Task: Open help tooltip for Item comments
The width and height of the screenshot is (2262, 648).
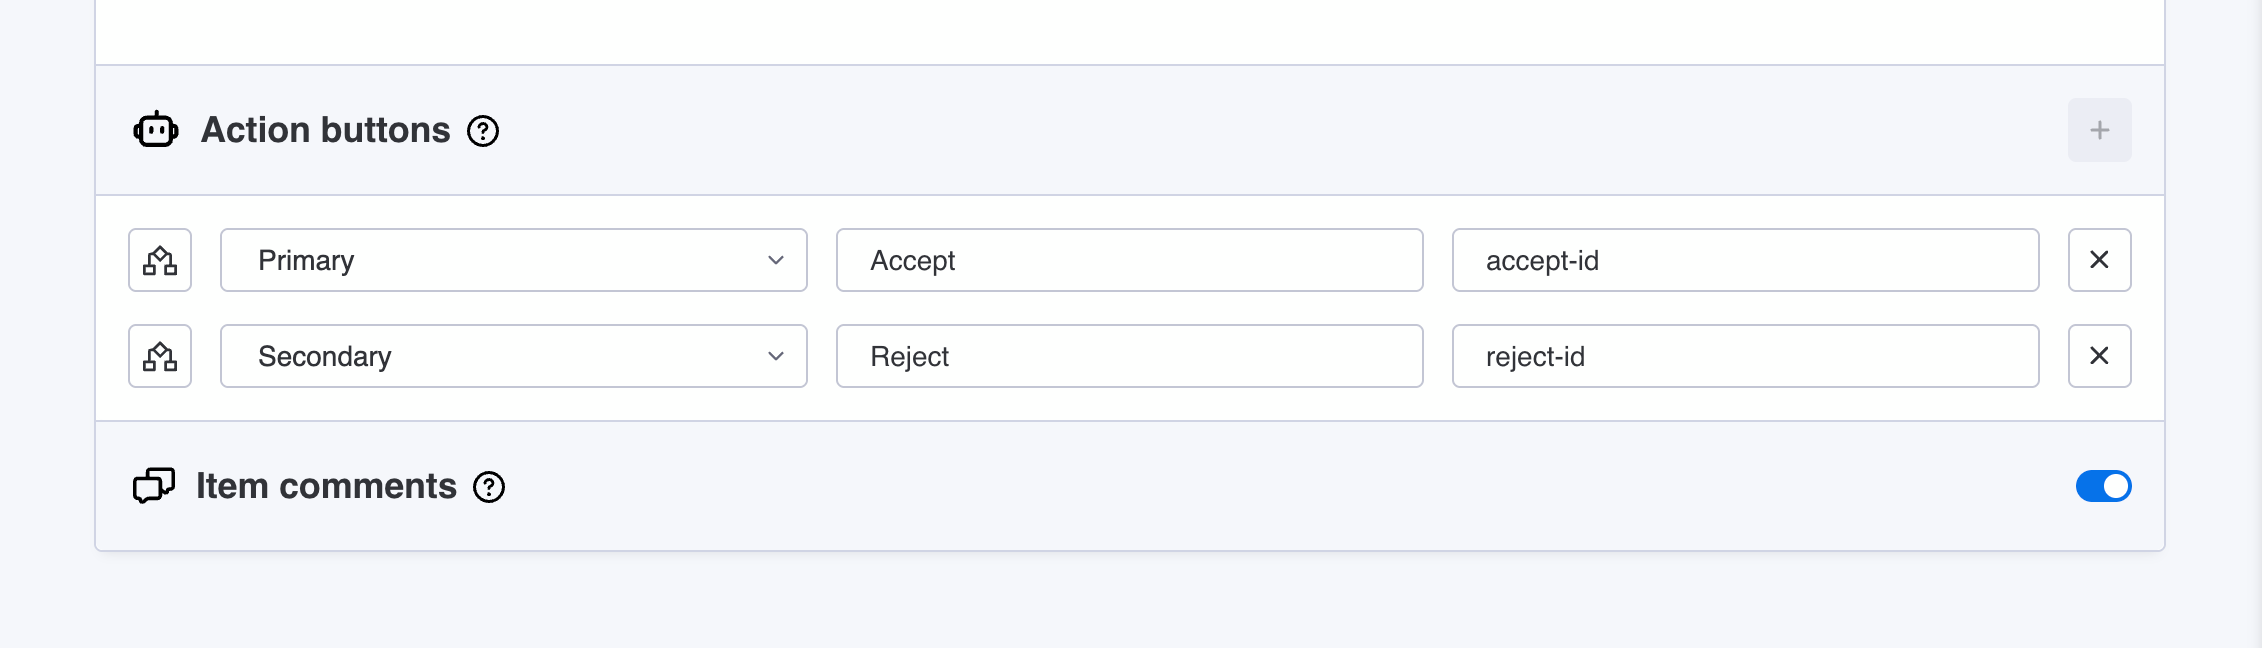Action: (489, 487)
